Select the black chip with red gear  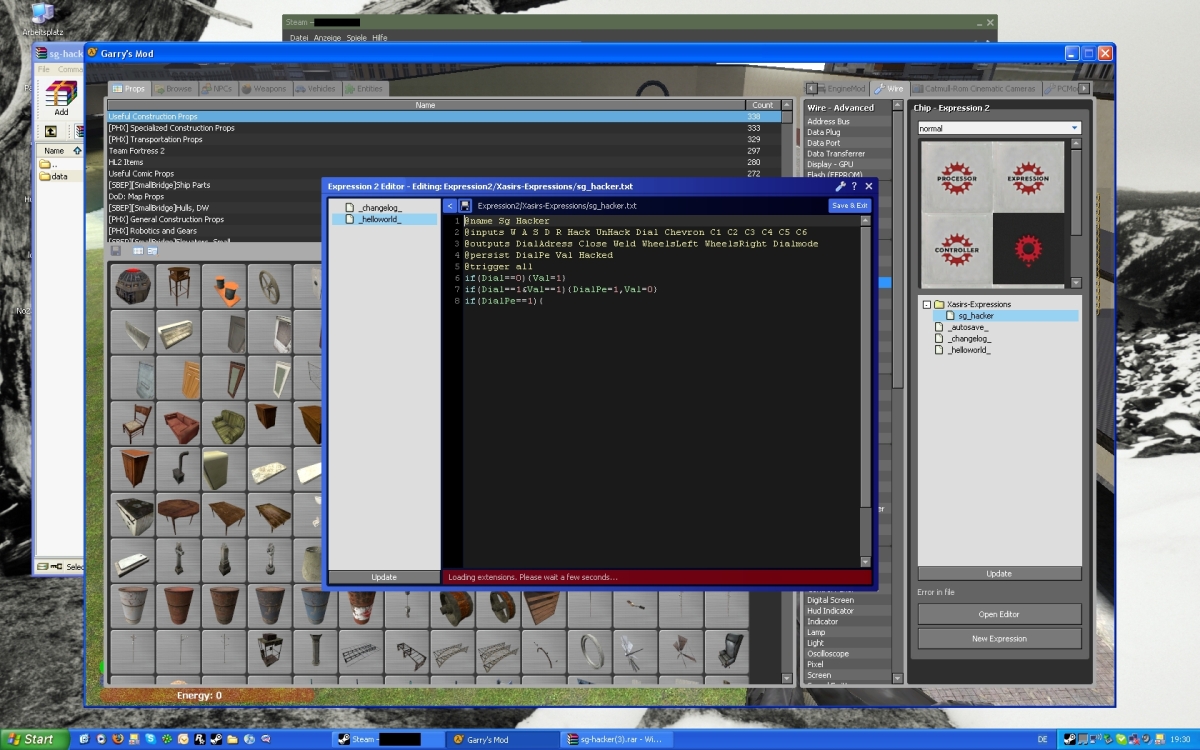point(1027,247)
